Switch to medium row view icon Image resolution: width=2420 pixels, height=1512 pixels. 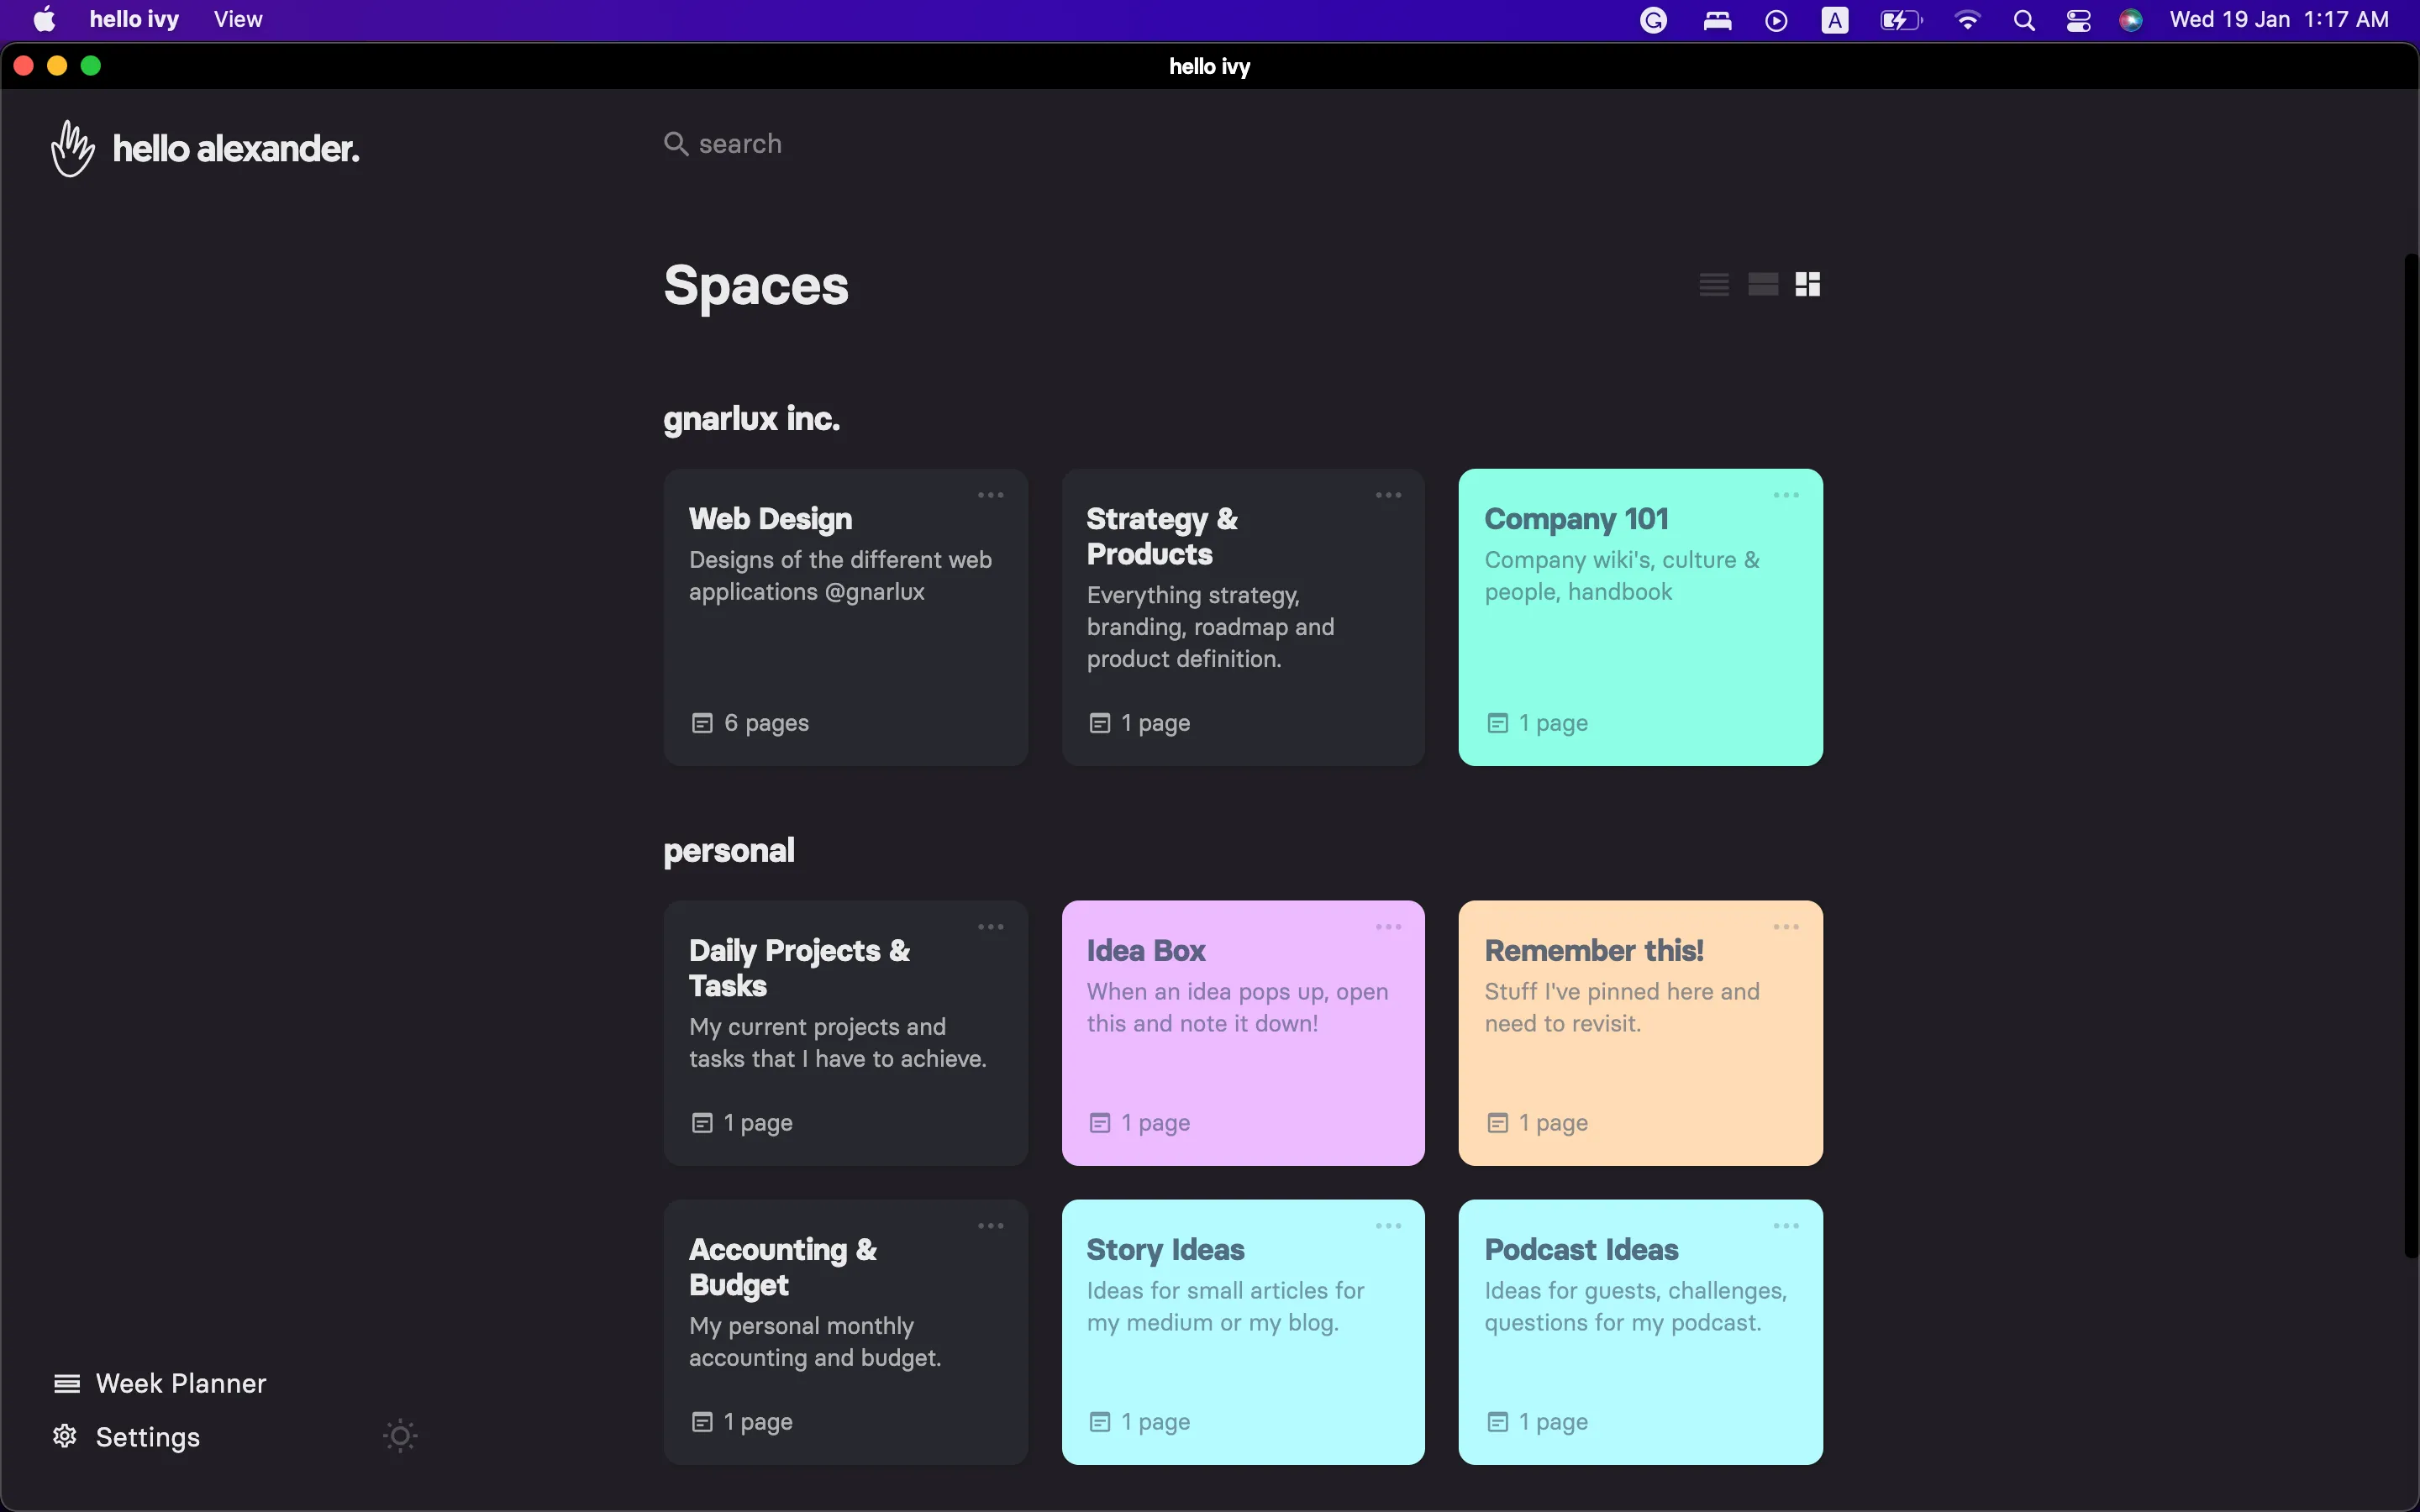coord(1762,285)
